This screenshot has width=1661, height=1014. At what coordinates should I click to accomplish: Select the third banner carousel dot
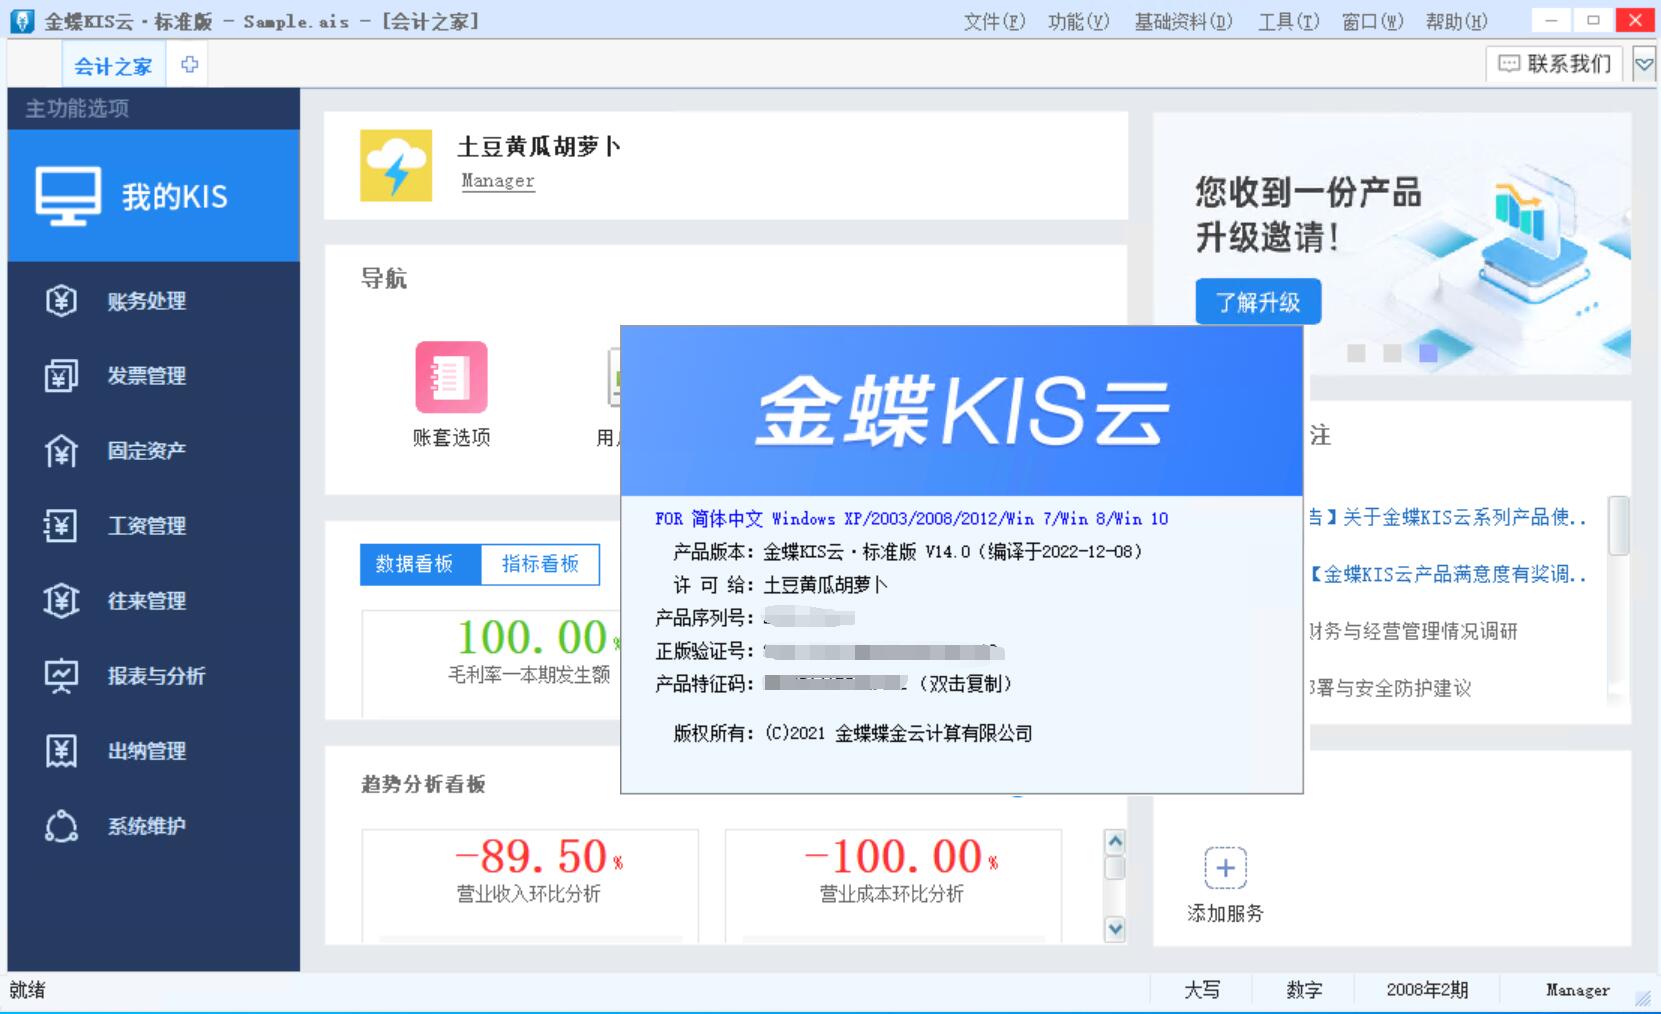click(1428, 353)
